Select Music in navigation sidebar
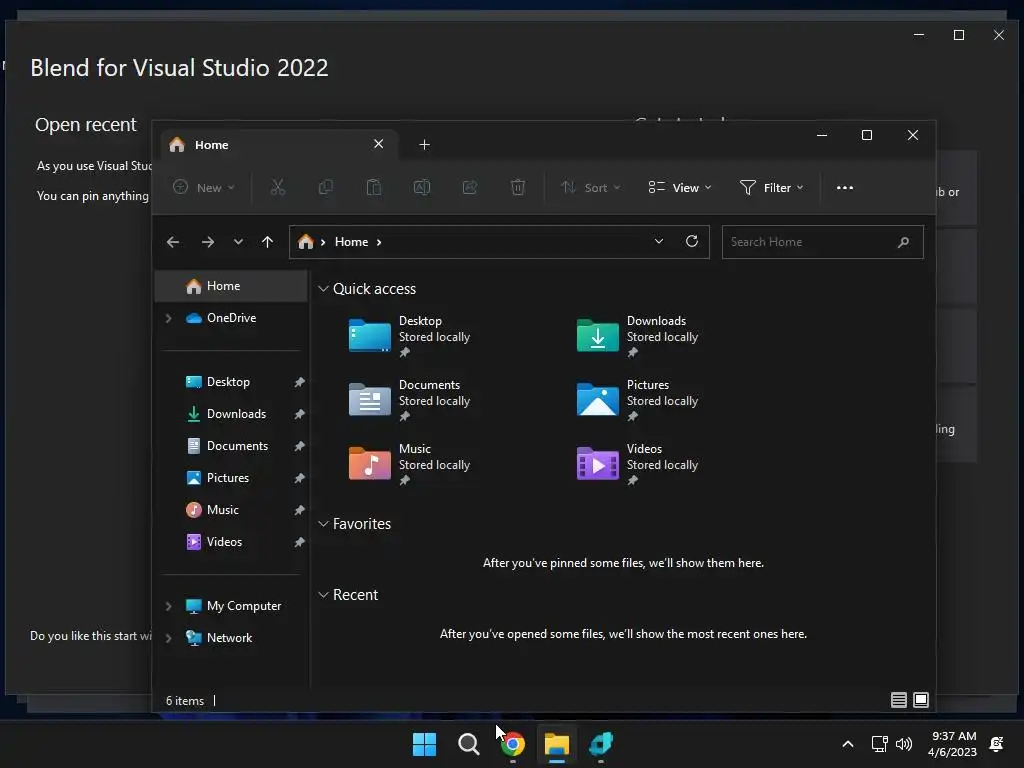1024x768 pixels. point(231,510)
